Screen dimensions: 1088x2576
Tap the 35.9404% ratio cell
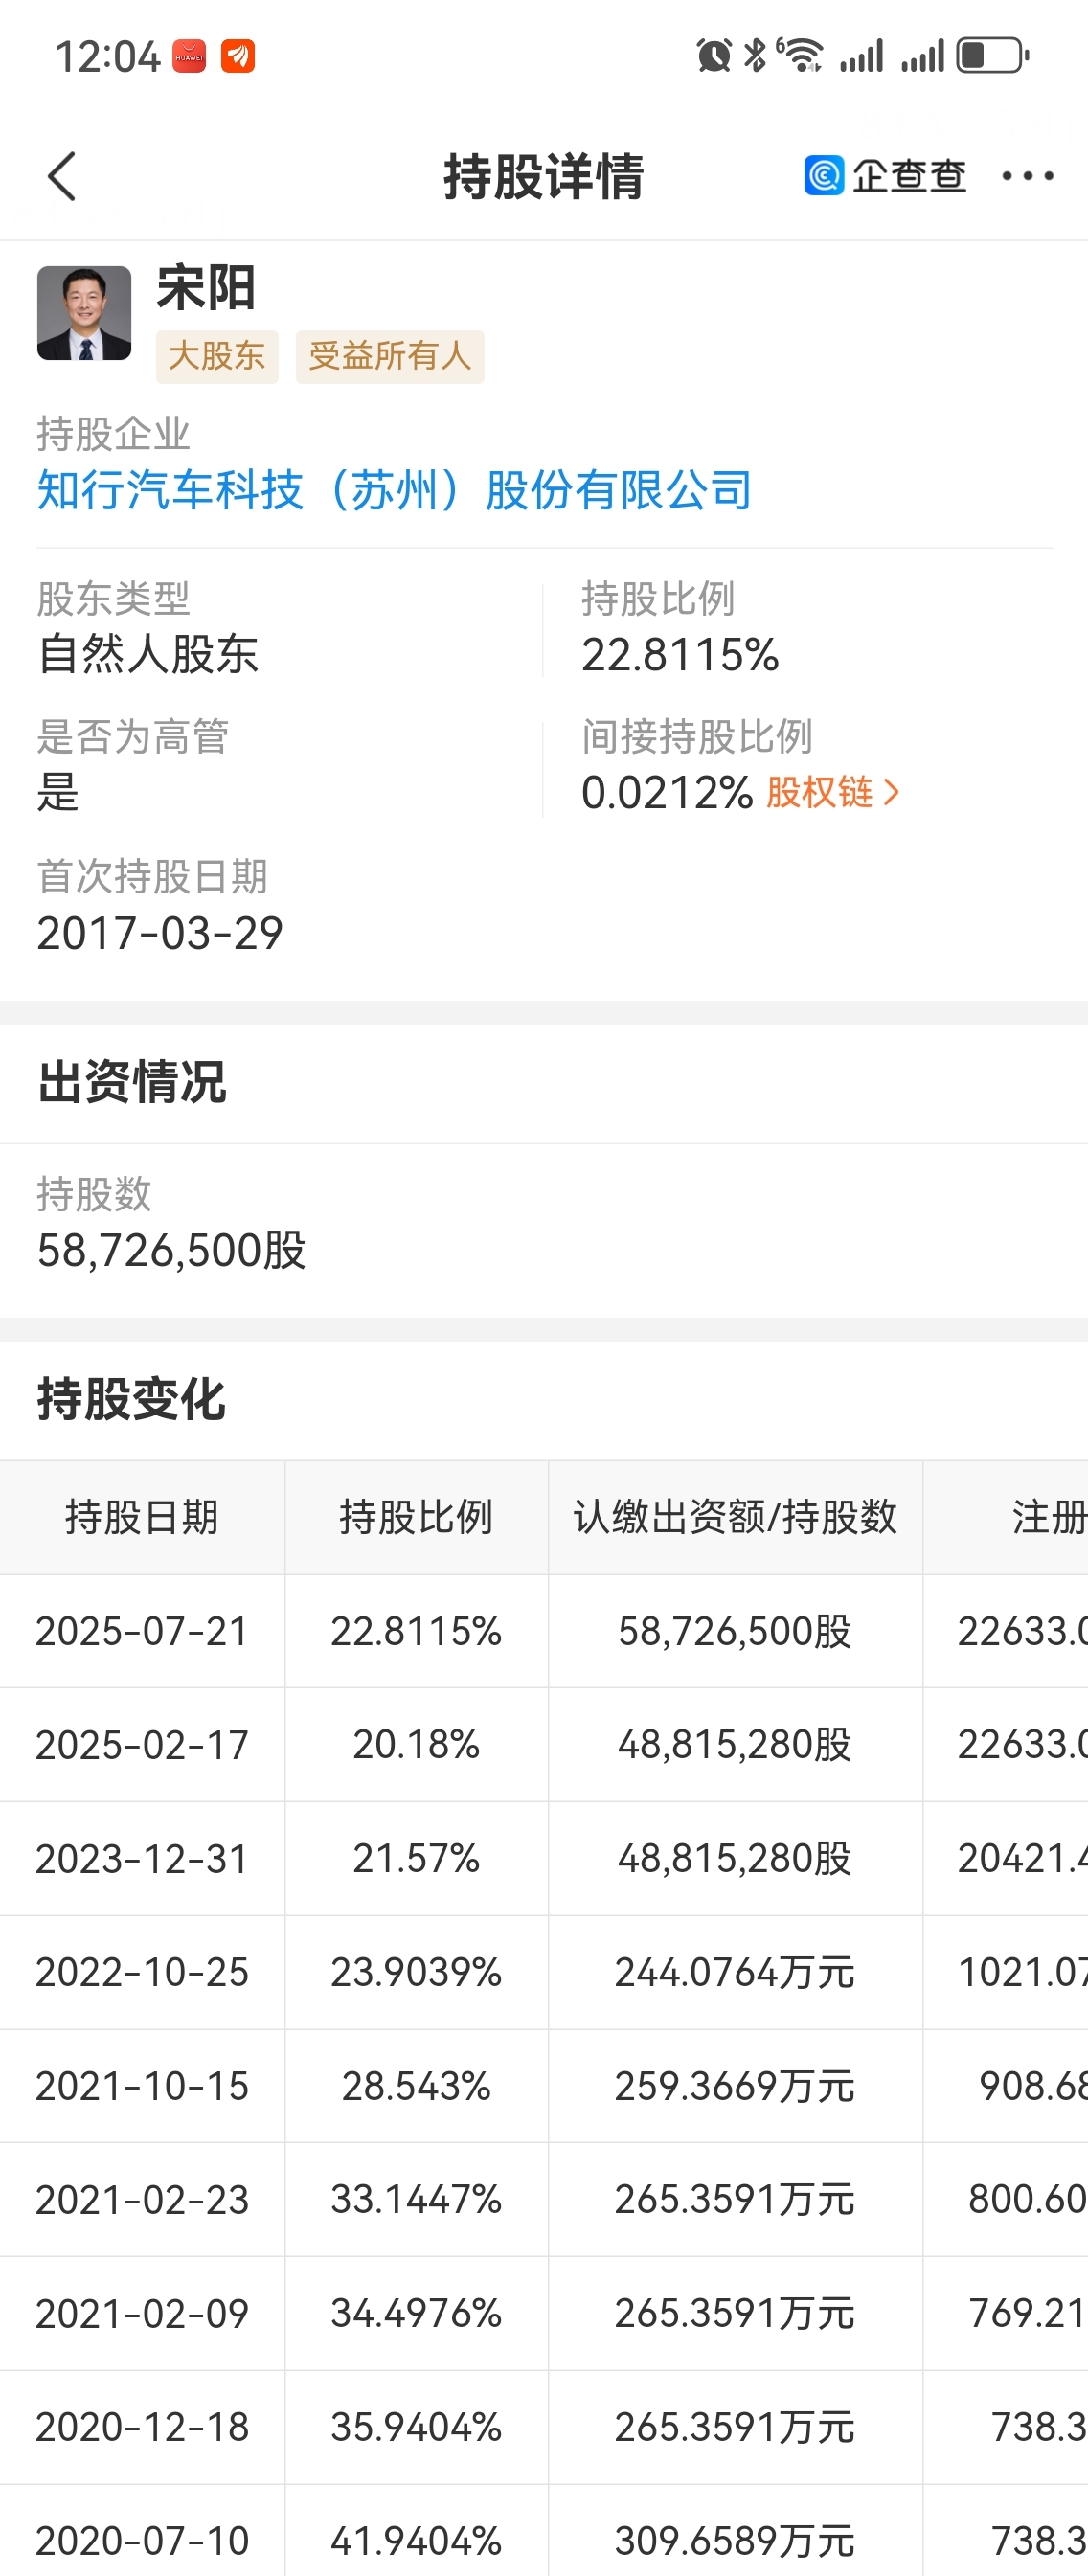coord(416,2427)
